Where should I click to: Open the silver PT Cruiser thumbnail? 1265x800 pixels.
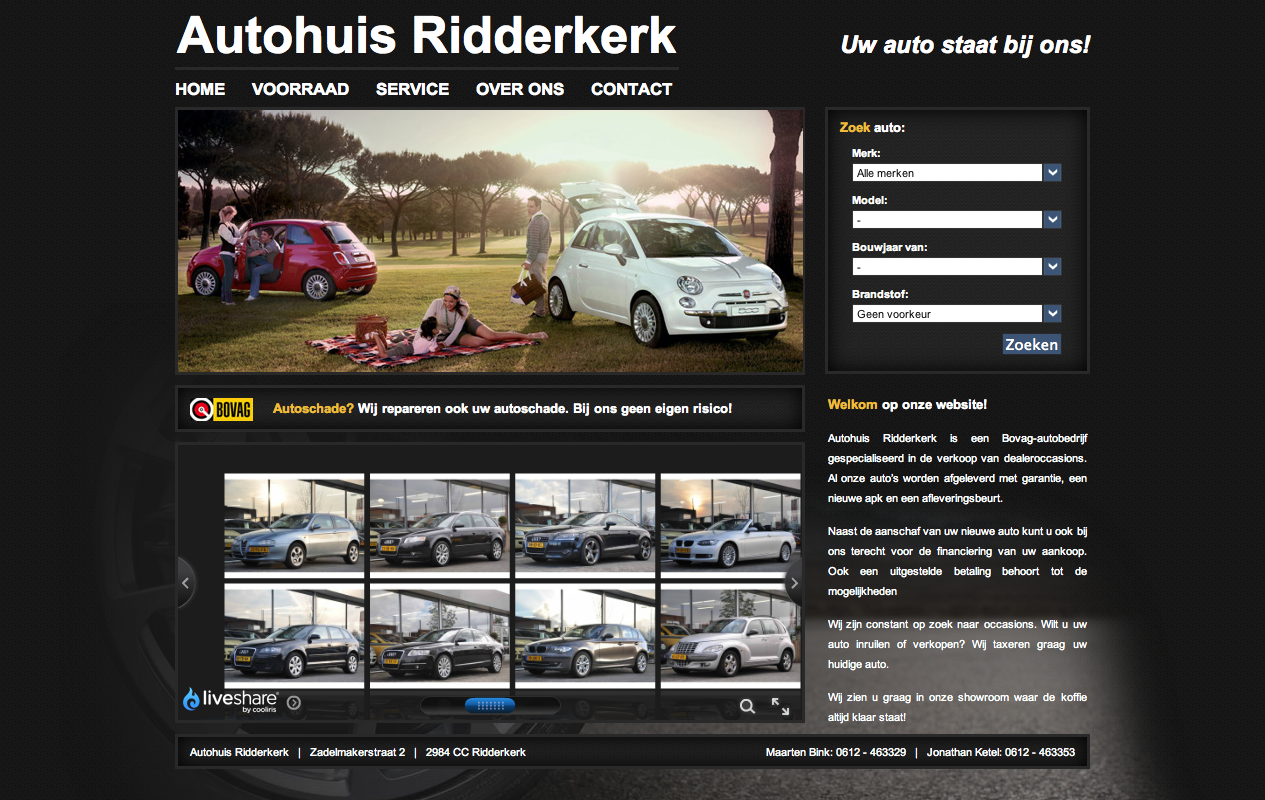tap(731, 637)
